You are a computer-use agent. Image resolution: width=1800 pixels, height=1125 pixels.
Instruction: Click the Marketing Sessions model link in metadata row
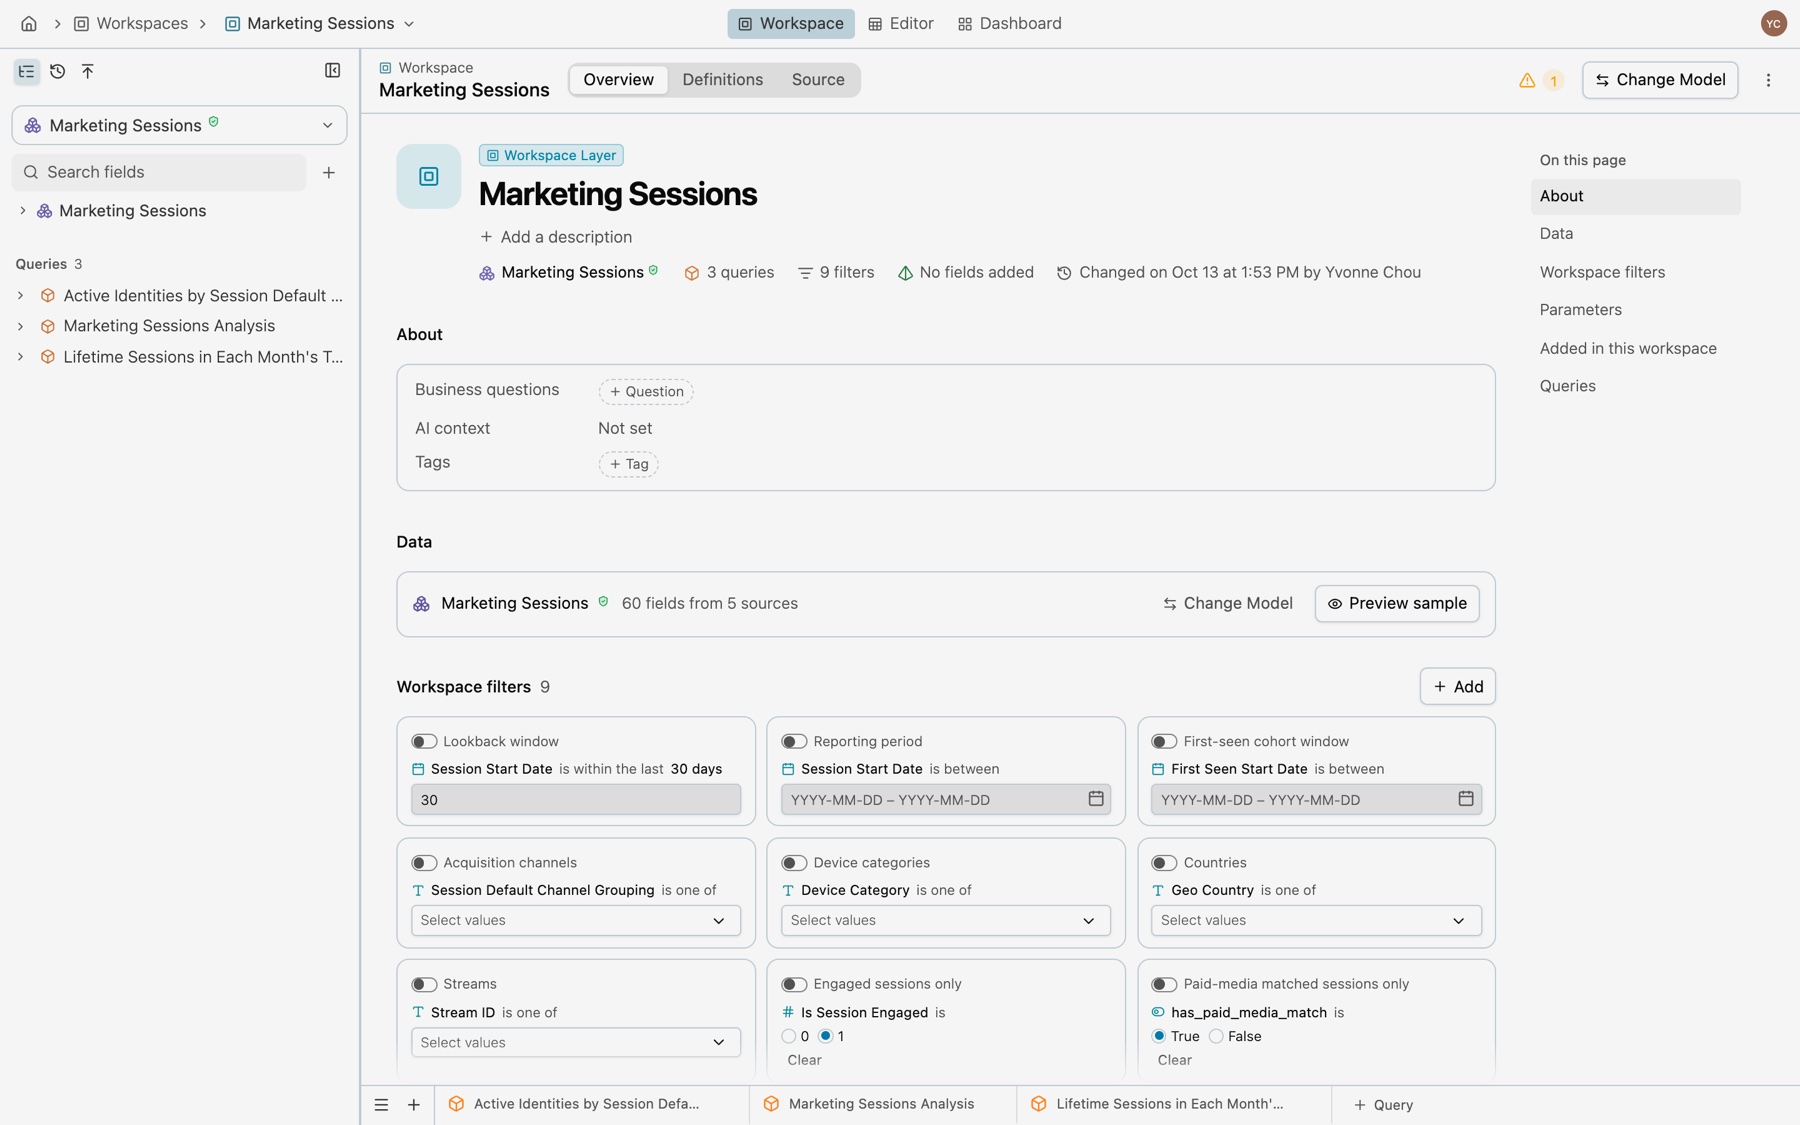[x=568, y=272]
